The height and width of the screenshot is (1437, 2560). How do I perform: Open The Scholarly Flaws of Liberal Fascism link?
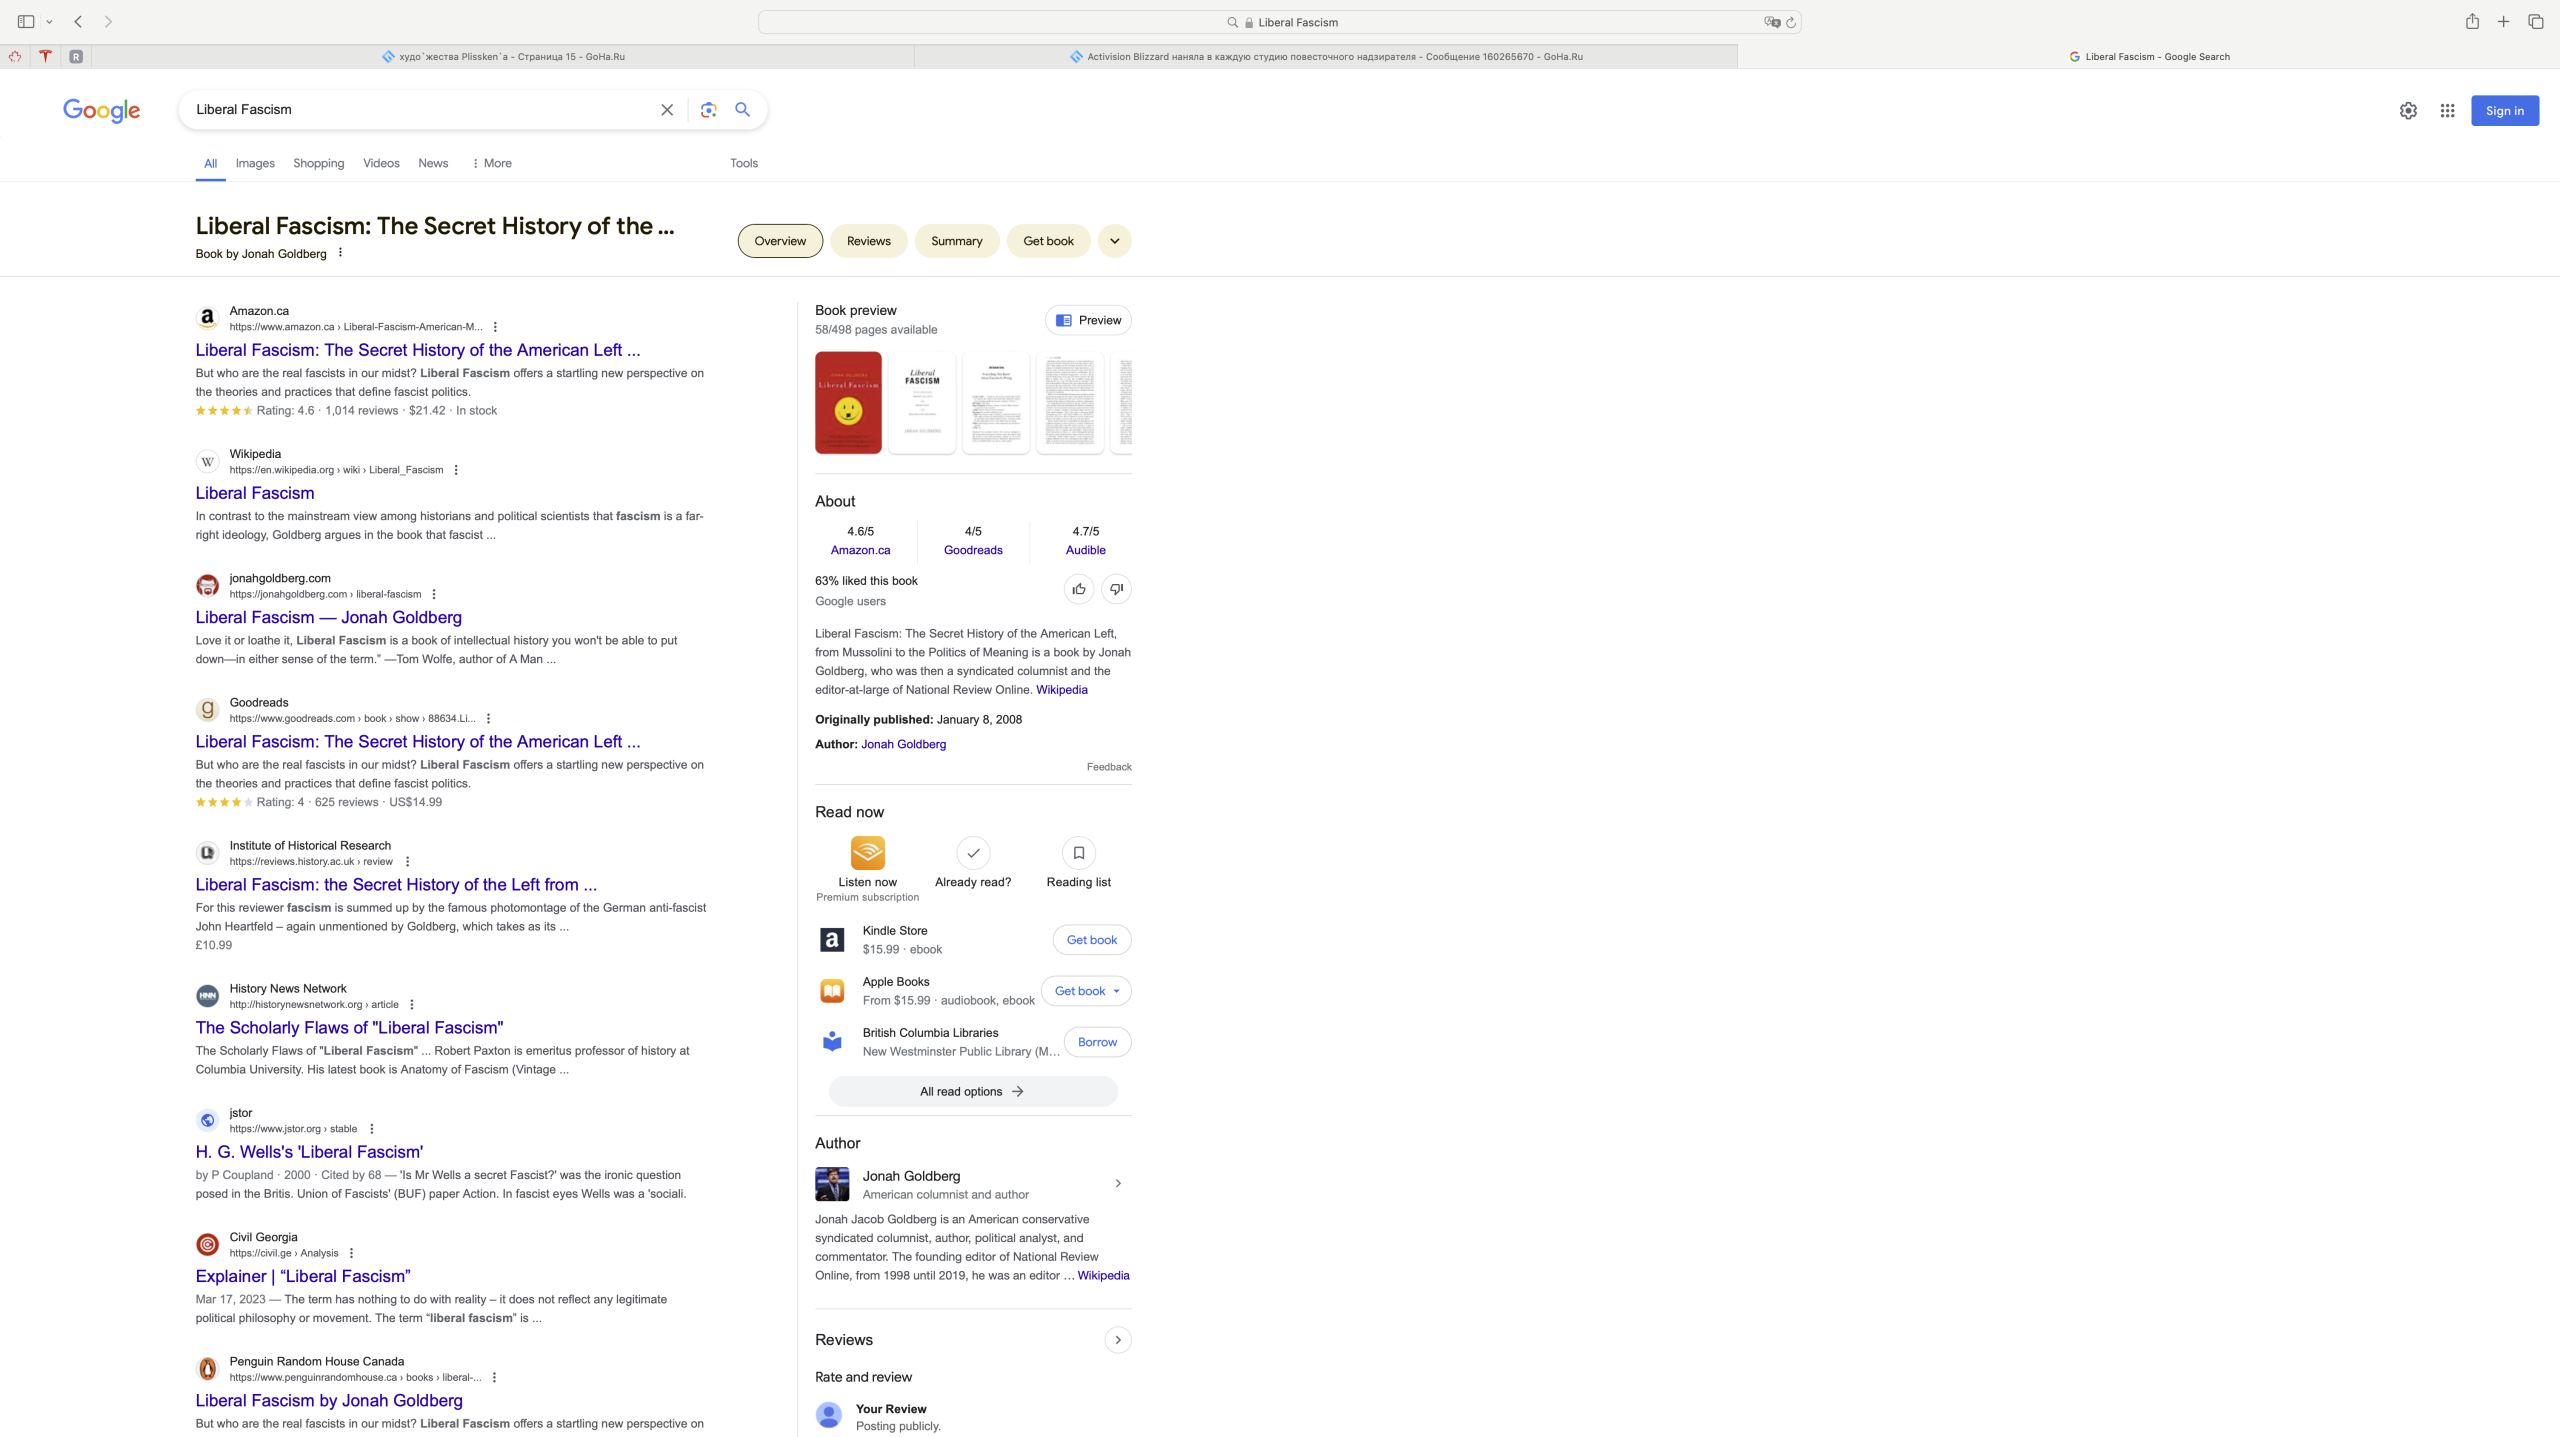pyautogui.click(x=349, y=1028)
